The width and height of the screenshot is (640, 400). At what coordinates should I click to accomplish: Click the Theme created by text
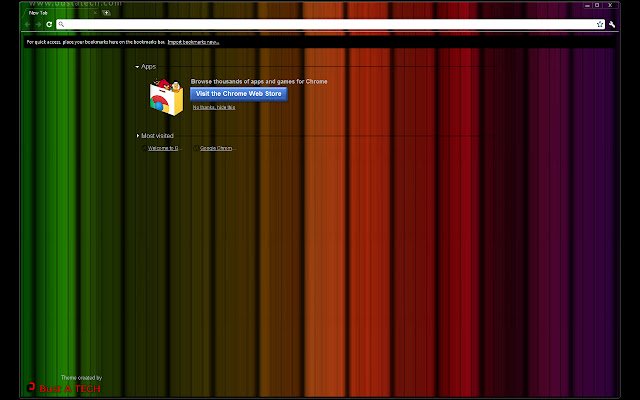(81, 378)
